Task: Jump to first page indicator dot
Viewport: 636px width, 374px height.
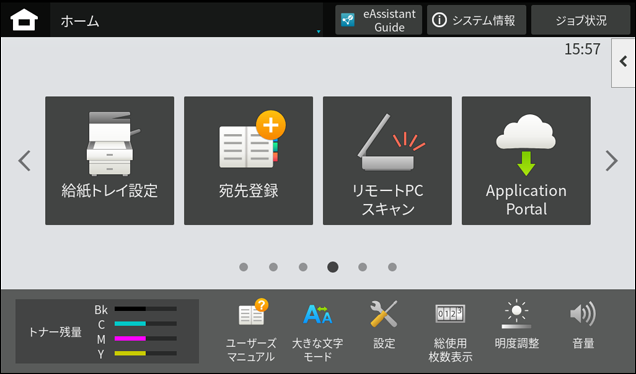Action: coord(243,267)
